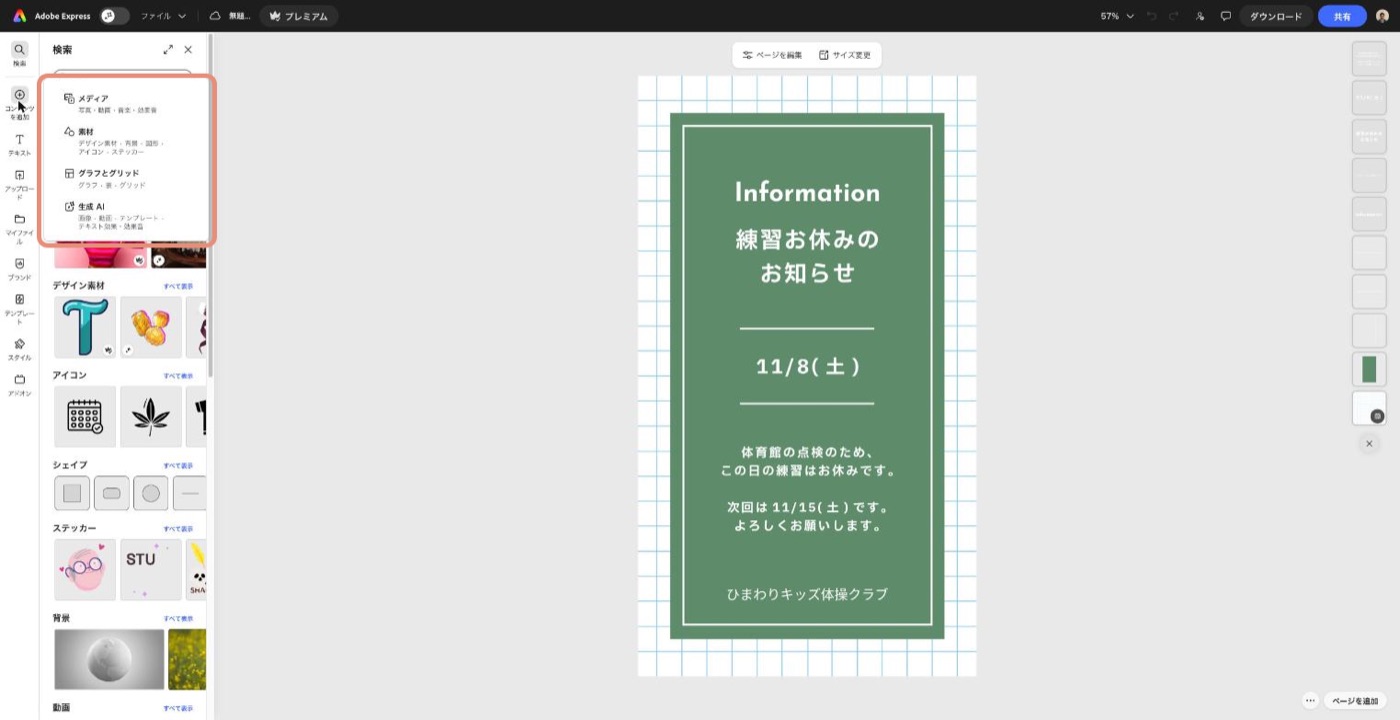1400x720 pixels.
Task: Click the ダウンロード button
Action: (x=1276, y=16)
